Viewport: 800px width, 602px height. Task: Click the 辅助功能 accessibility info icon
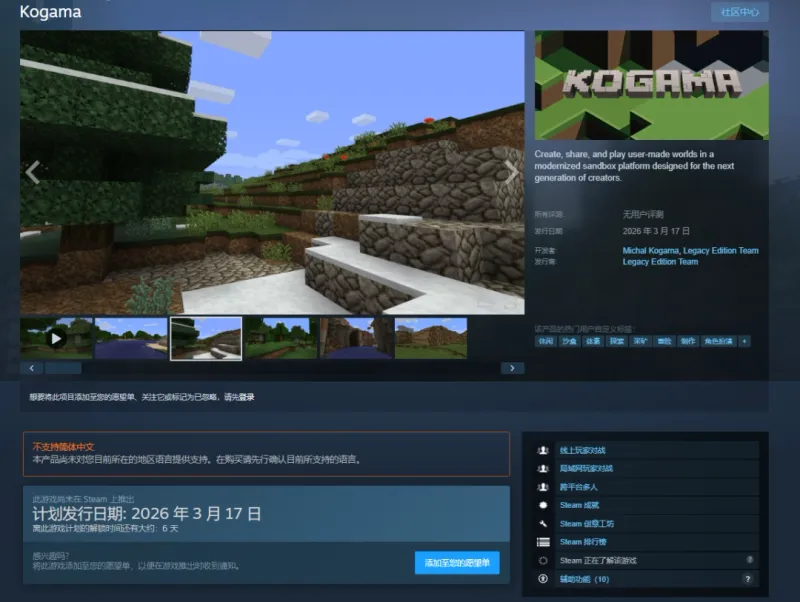[542, 578]
